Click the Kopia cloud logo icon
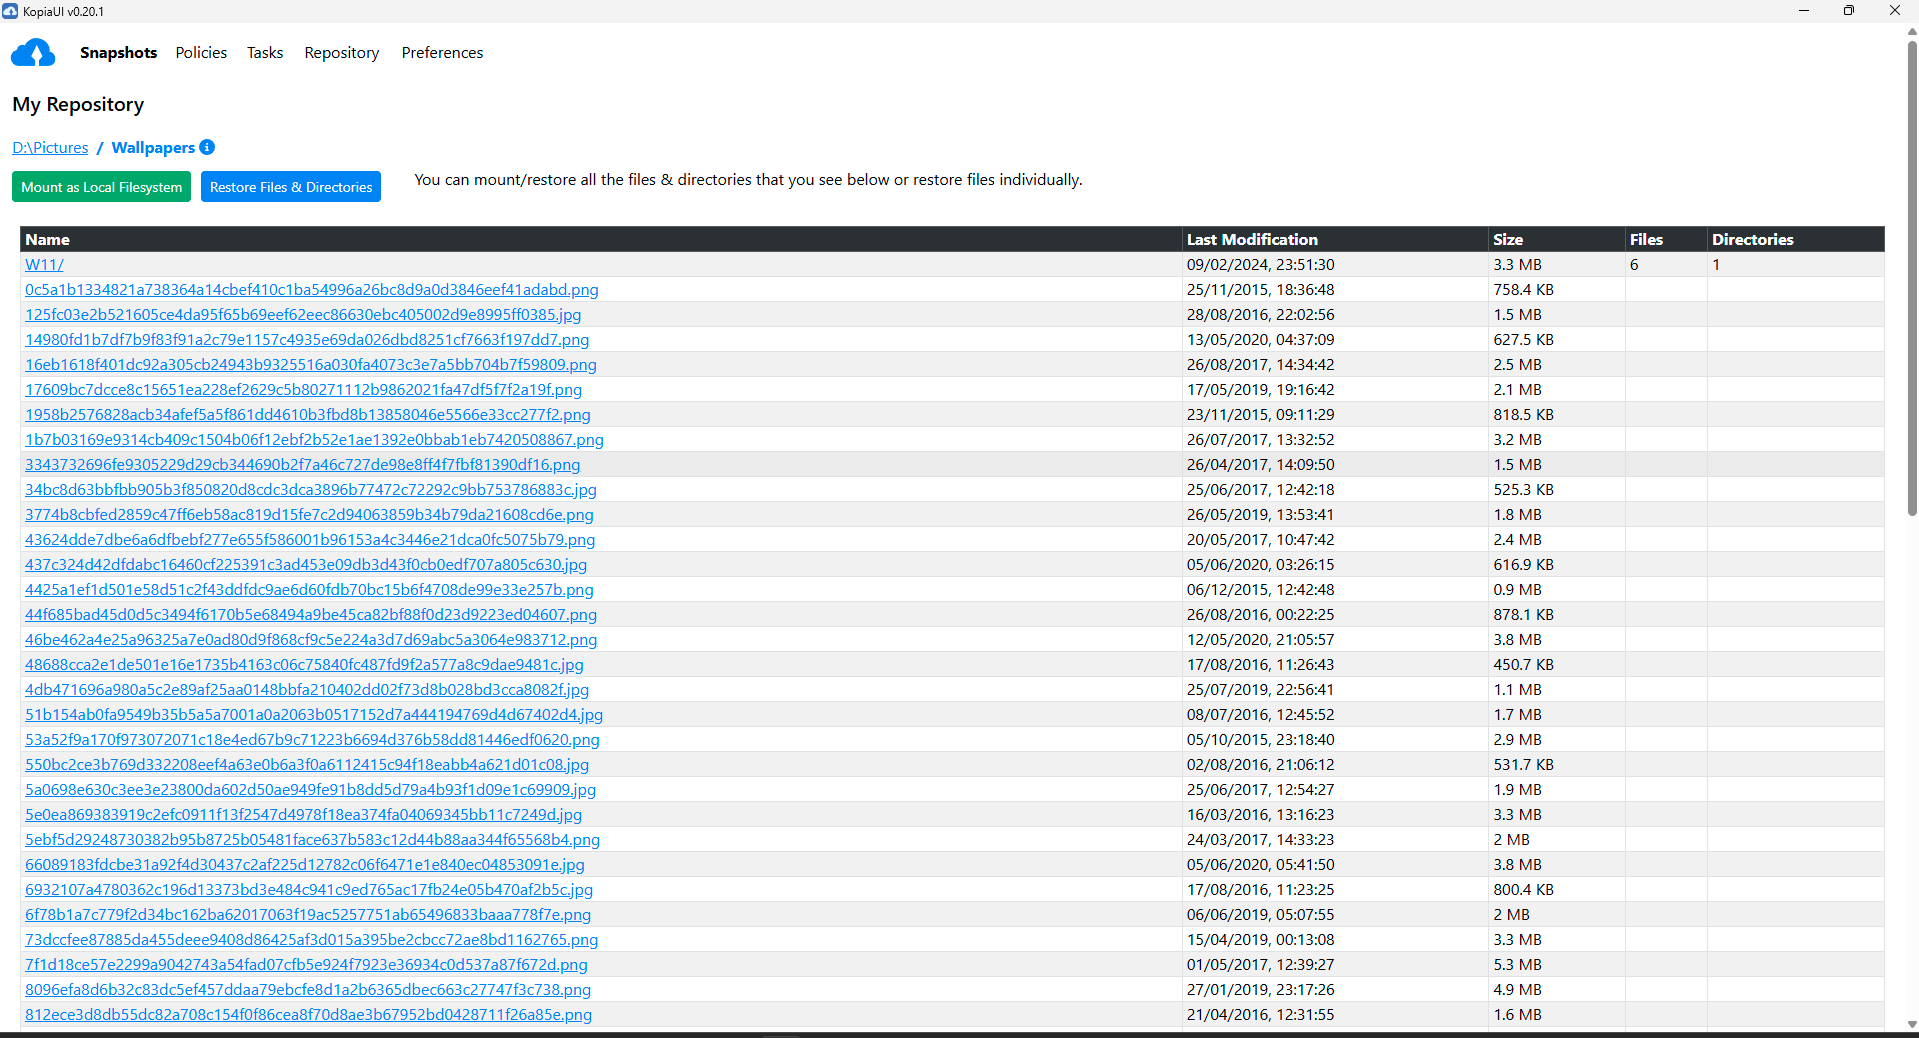Screen dimensions: 1919x1038 (33, 53)
